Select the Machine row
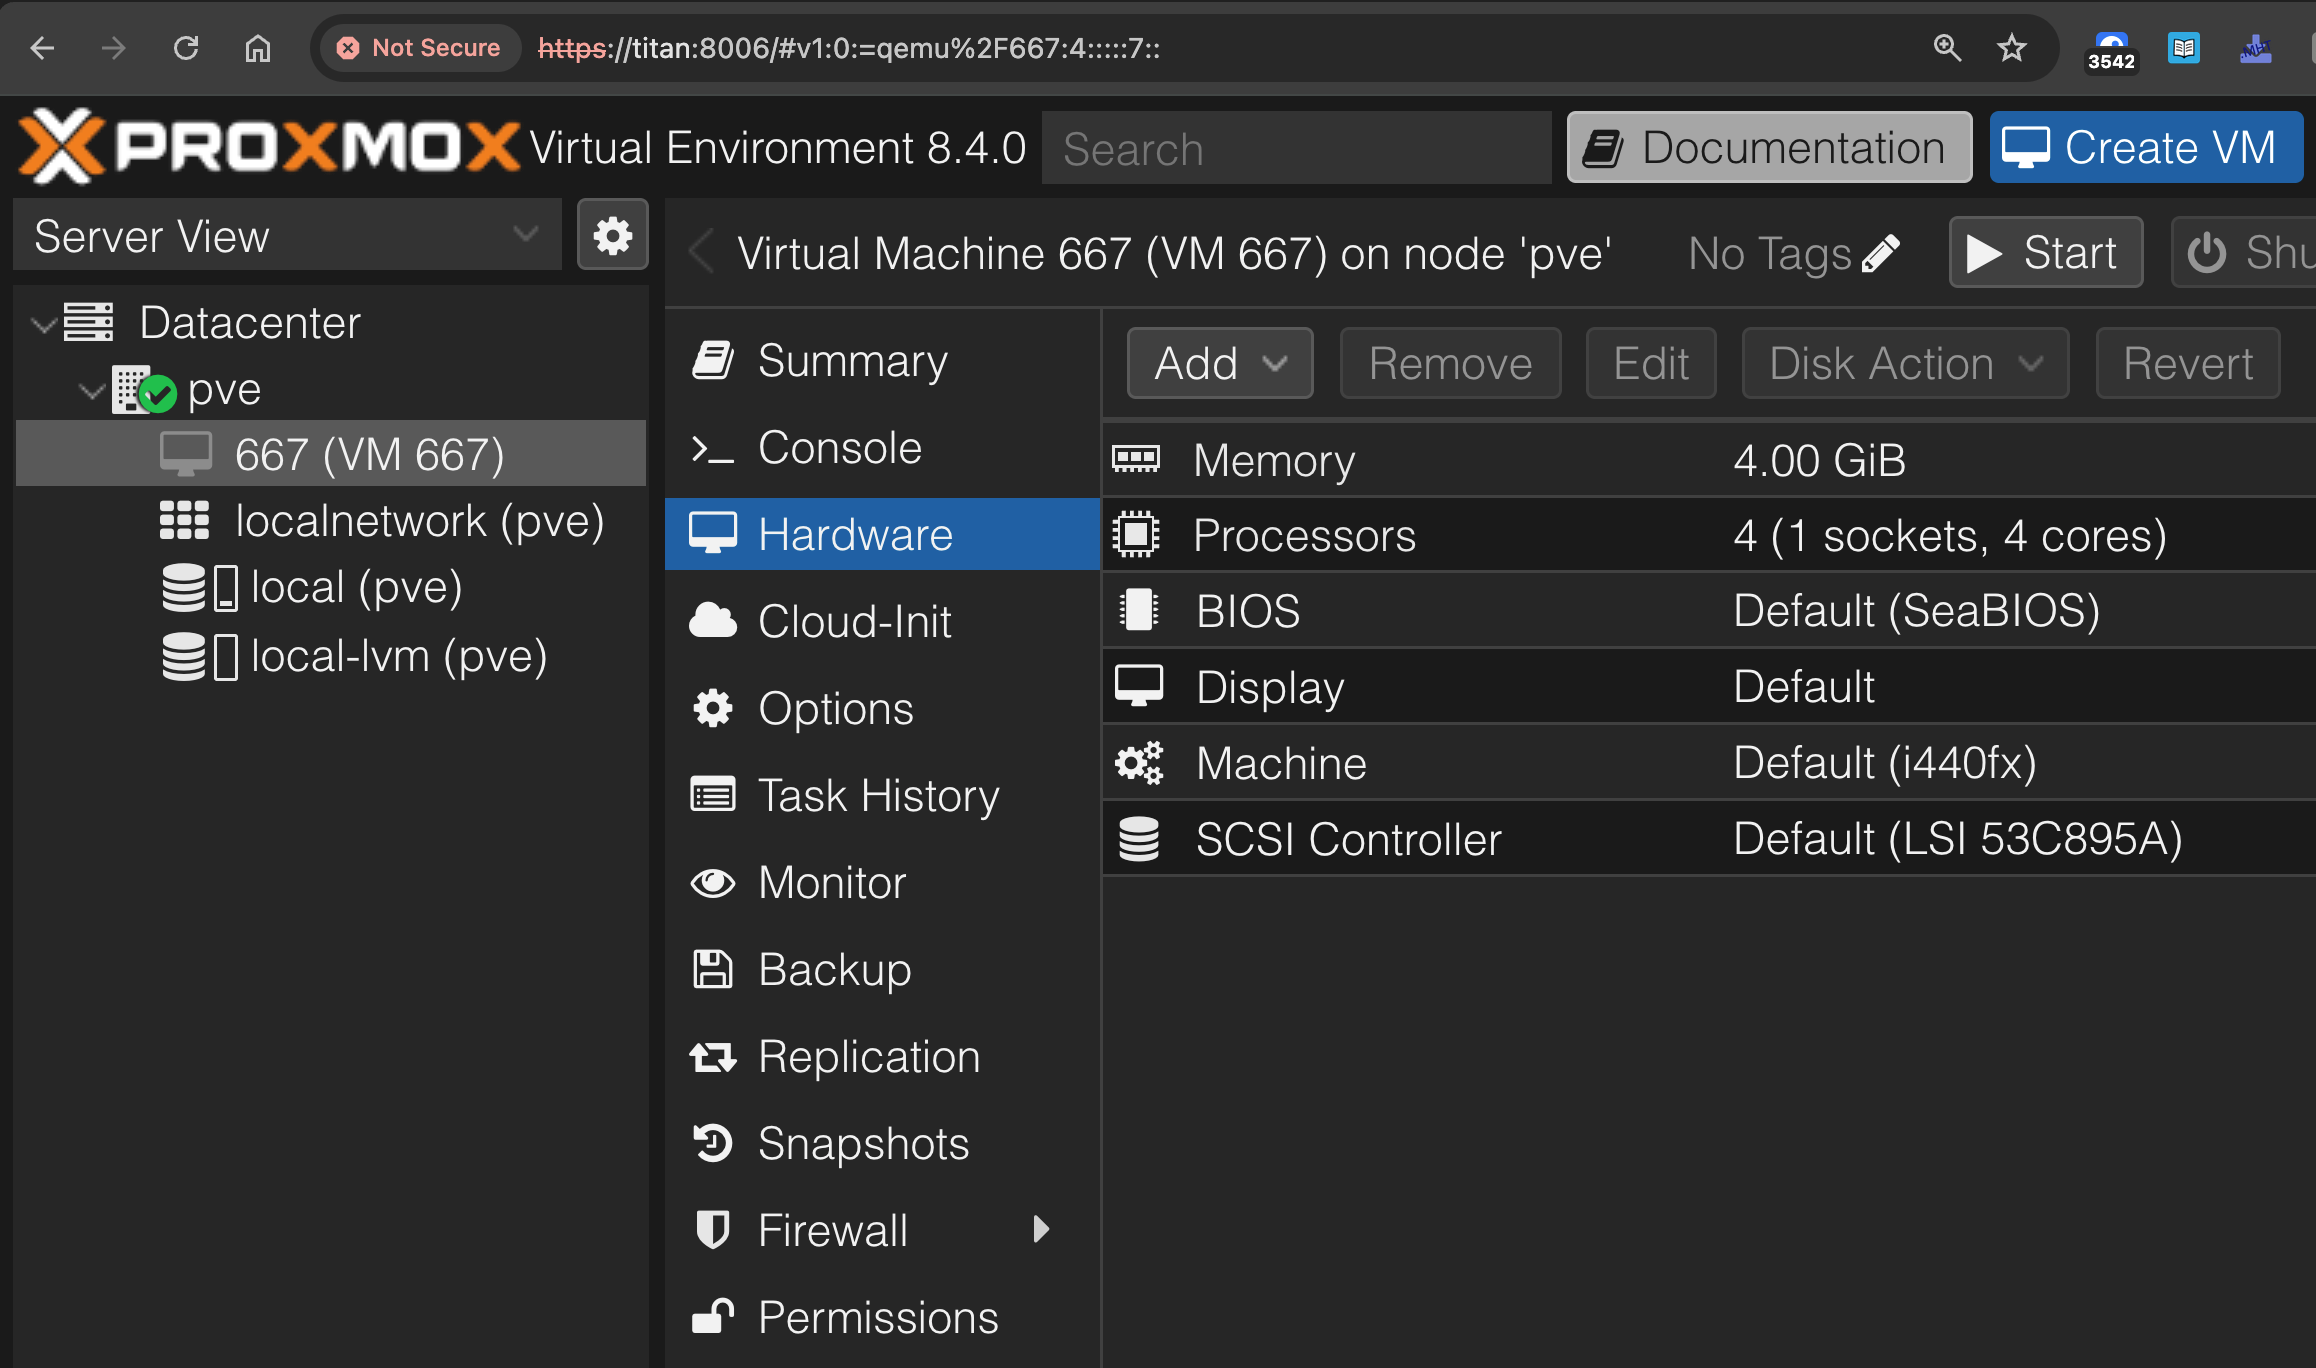 pos(1708,763)
